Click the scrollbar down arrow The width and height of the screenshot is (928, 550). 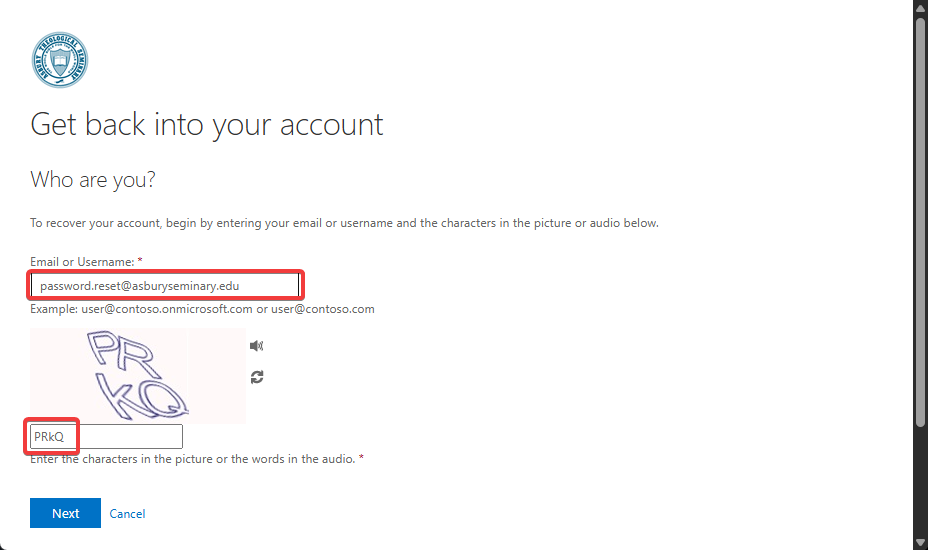click(920, 541)
